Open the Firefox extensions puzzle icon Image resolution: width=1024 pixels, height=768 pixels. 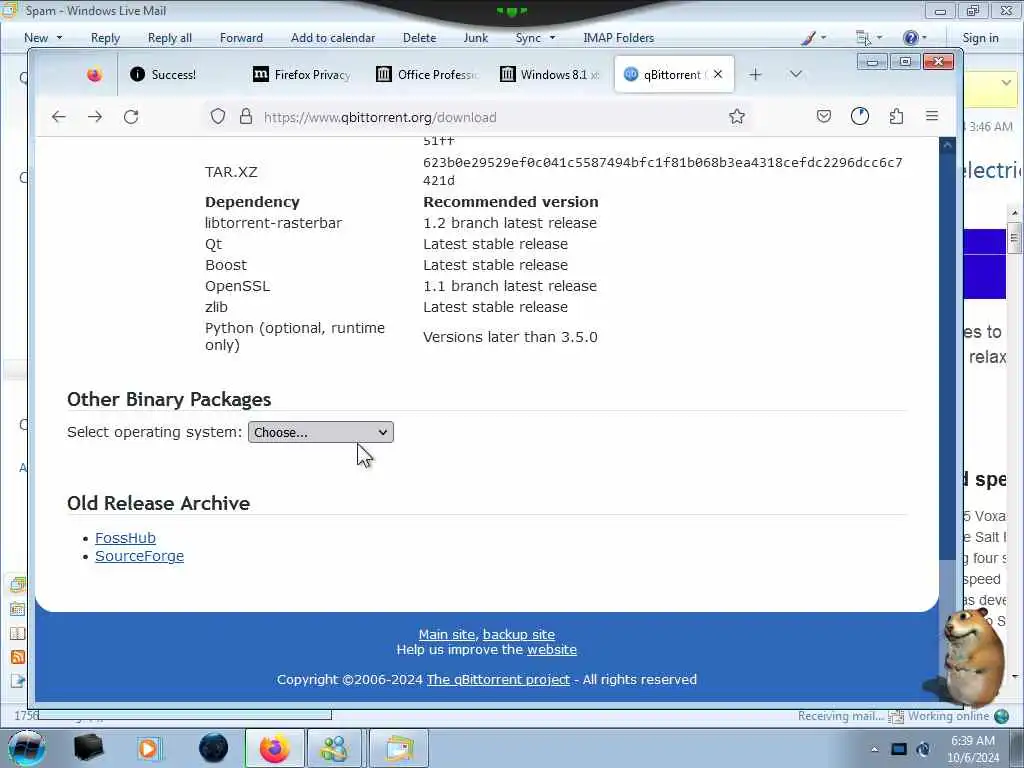[896, 117]
